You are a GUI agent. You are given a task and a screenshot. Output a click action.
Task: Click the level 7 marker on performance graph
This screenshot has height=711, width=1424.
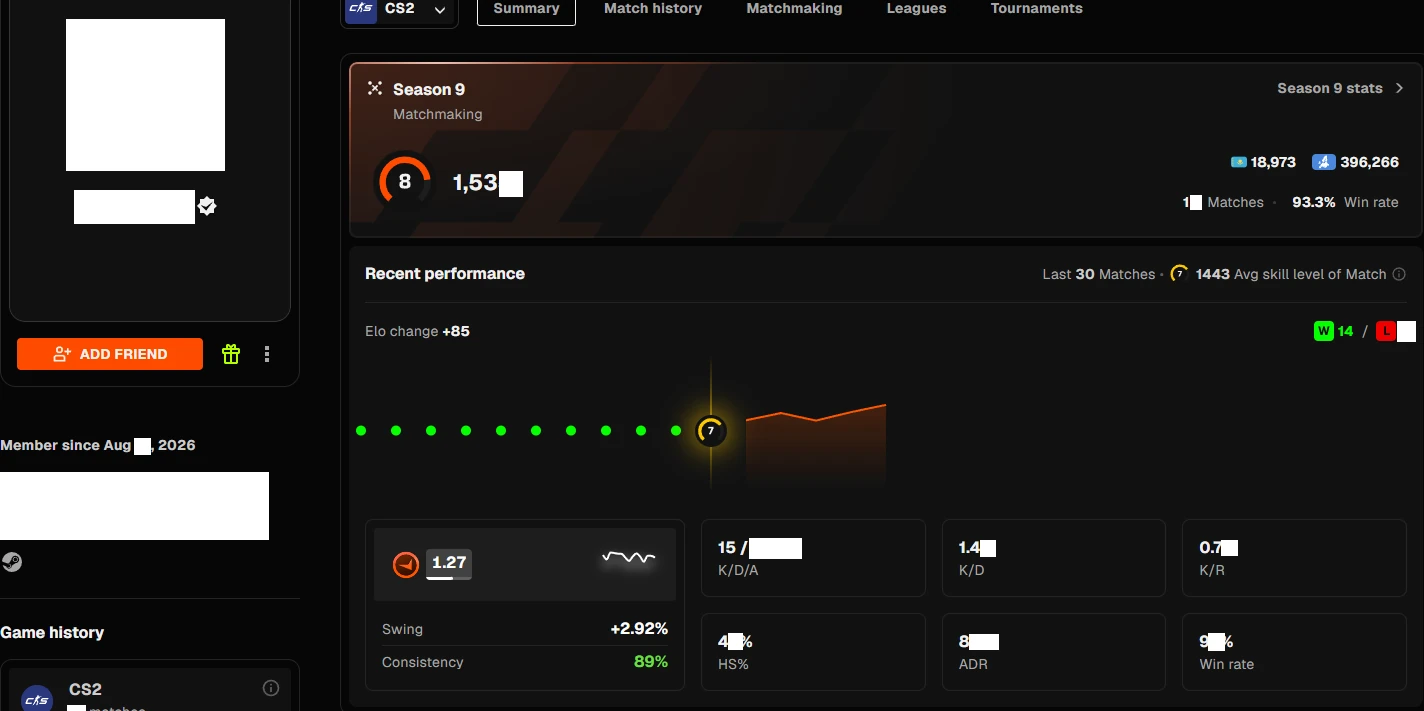(x=711, y=431)
